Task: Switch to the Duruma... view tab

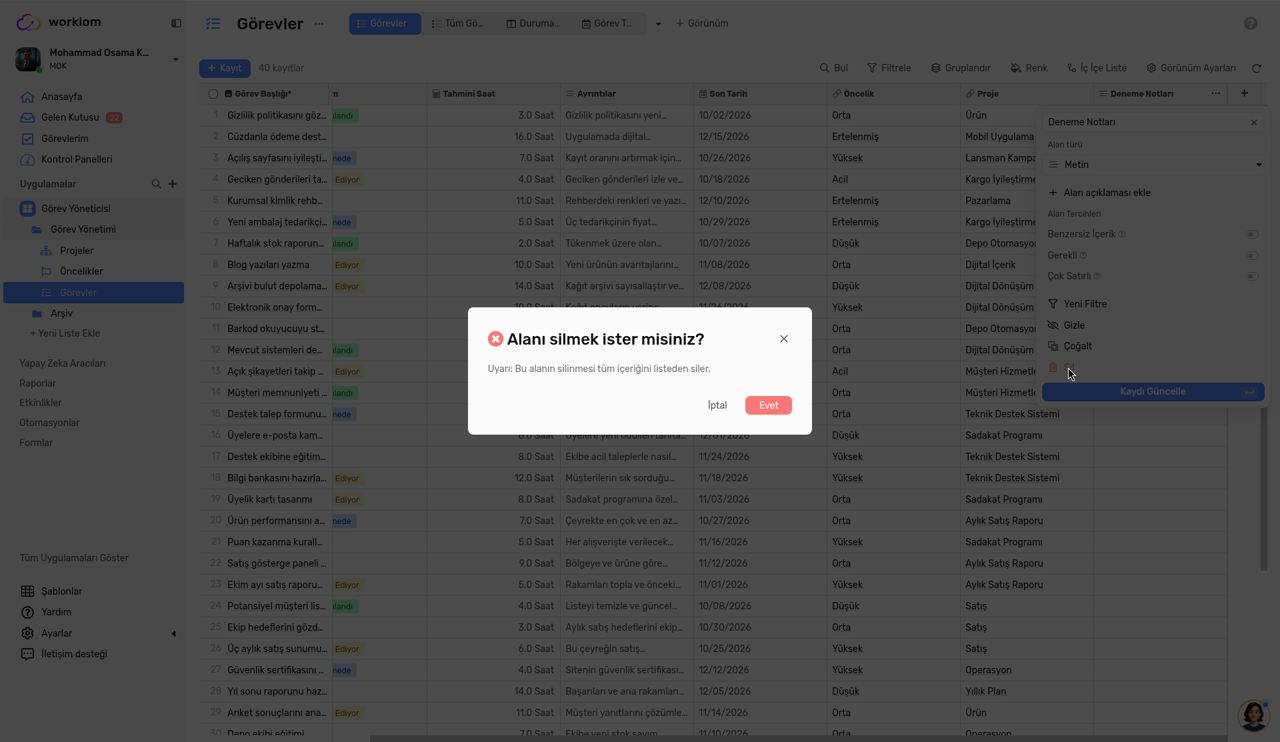Action: (x=533, y=24)
